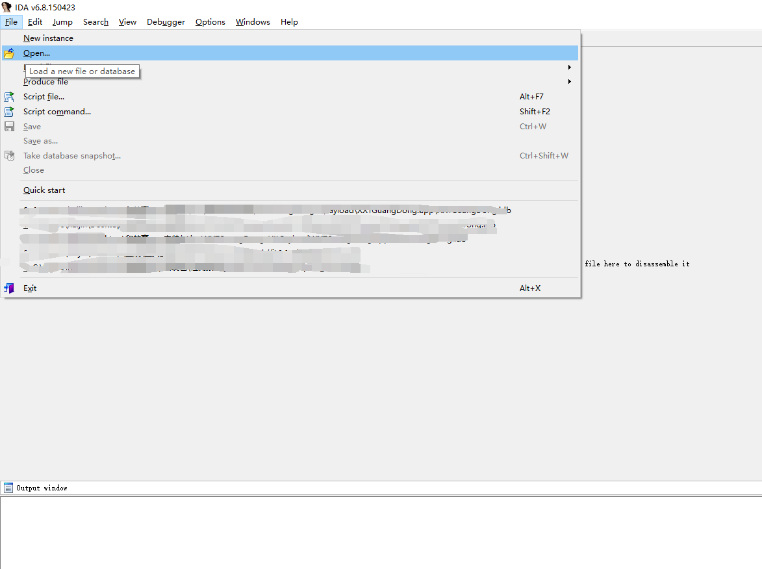Click the Close menu entry
This screenshot has width=762, height=569.
tap(290, 170)
